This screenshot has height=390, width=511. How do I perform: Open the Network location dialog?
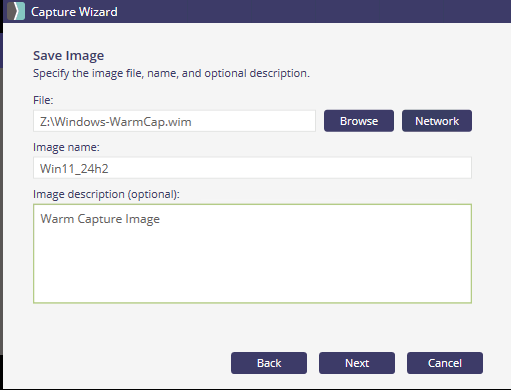tap(437, 121)
